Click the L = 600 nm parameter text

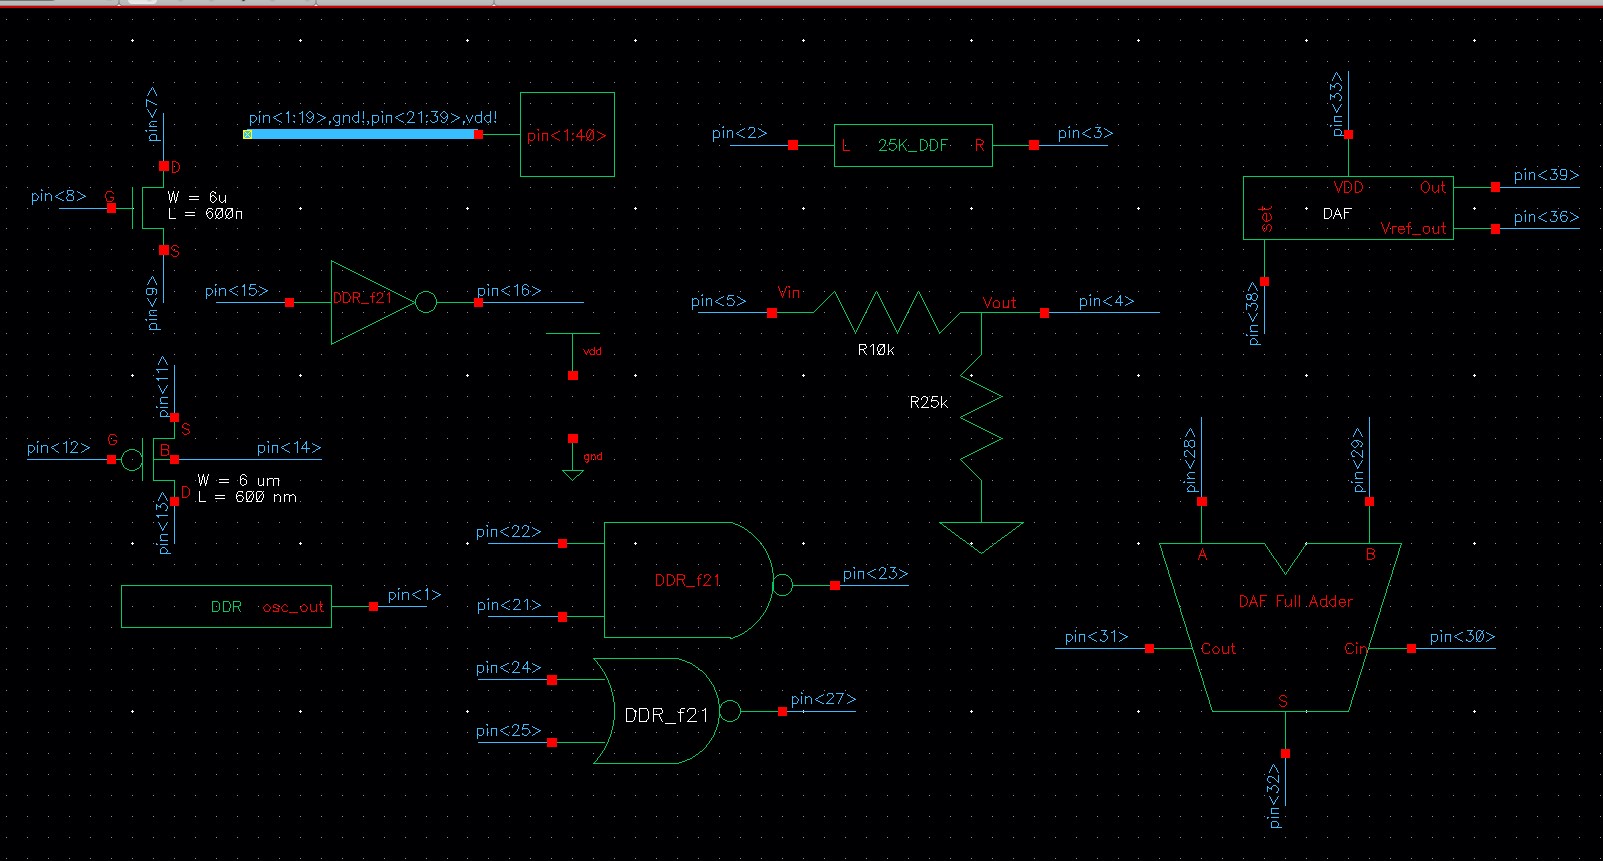coord(247,497)
